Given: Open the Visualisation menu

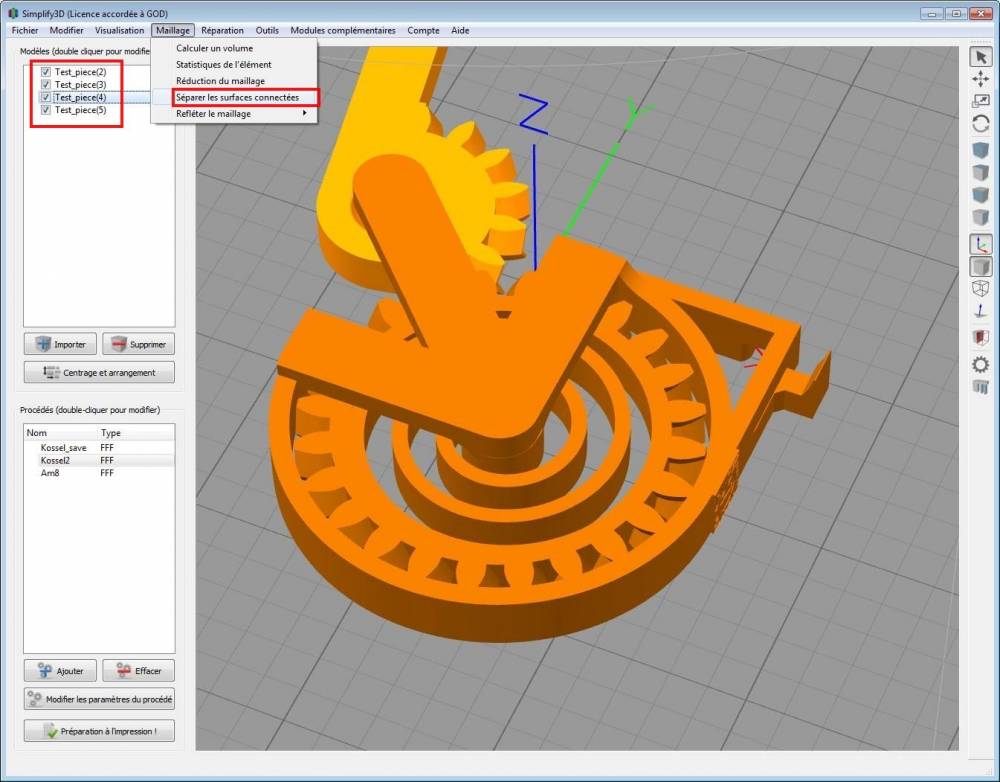Looking at the screenshot, I should [x=119, y=30].
